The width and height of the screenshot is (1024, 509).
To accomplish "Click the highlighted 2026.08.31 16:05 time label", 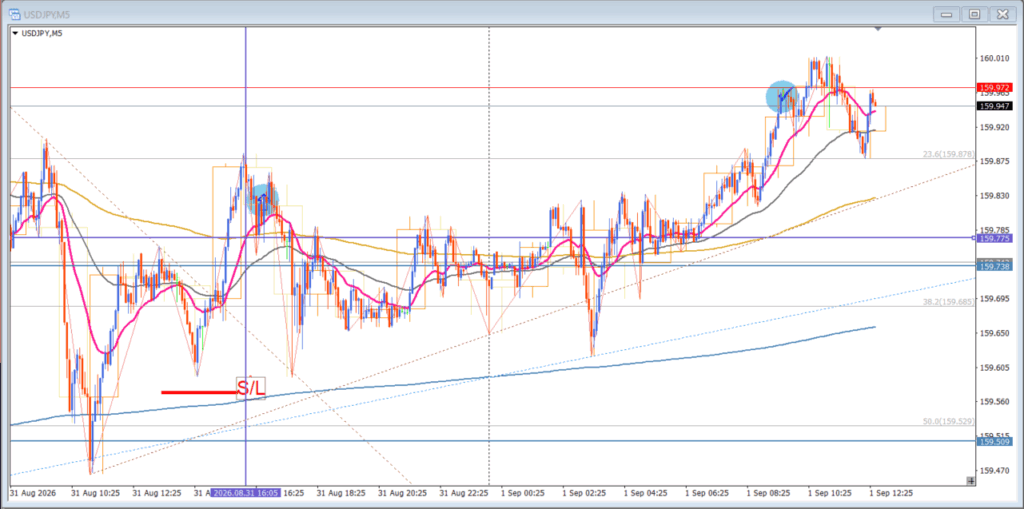I will [247, 491].
